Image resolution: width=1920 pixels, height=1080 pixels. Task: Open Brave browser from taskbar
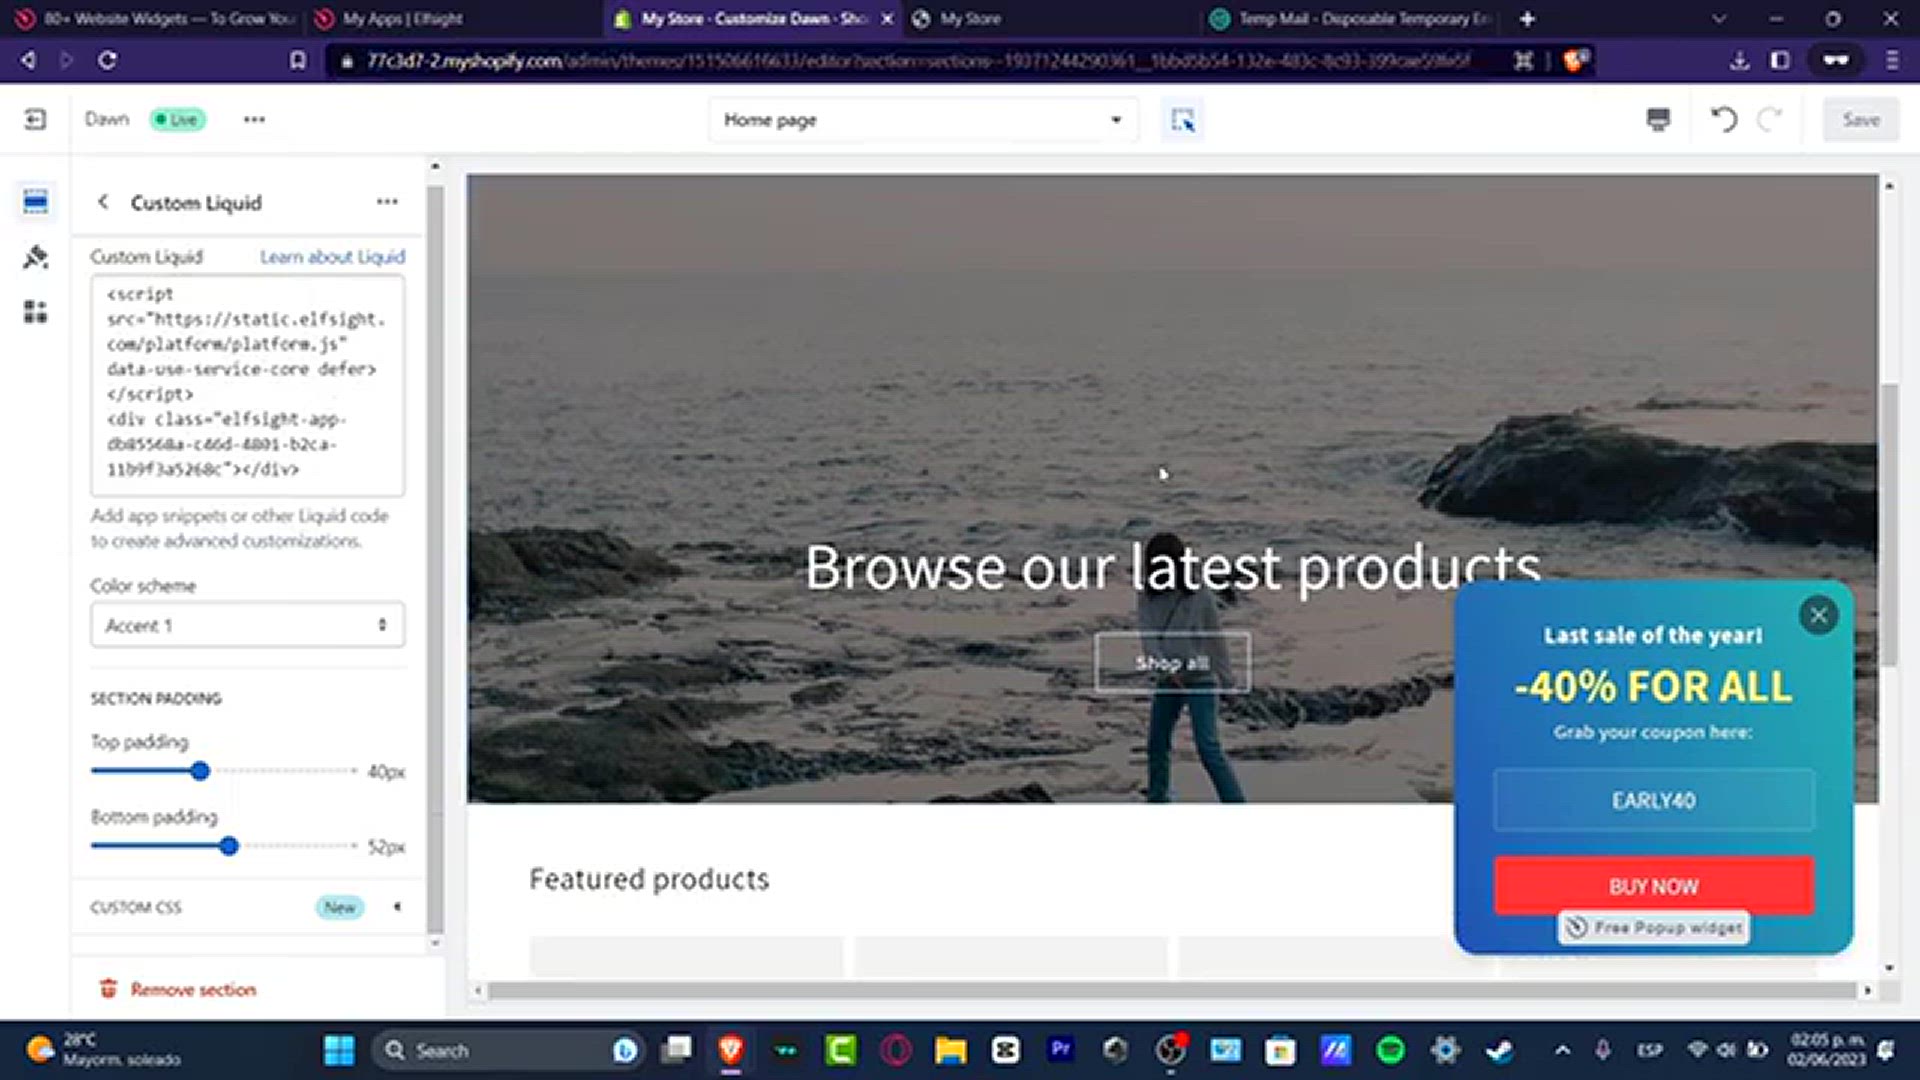[x=731, y=1050]
